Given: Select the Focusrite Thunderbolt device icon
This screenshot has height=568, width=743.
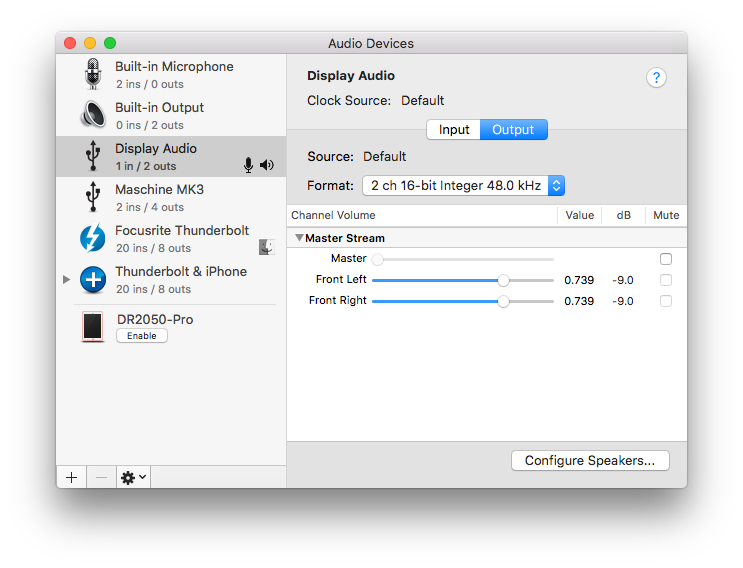Looking at the screenshot, I should point(93,238).
